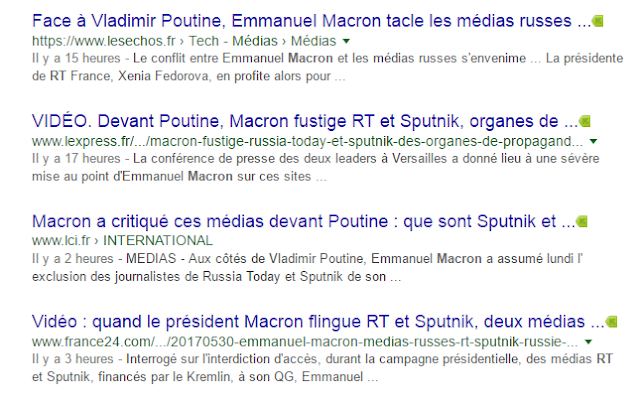
Task: Expand the dropdown arrow beside the lesechos.fr URL
Action: pos(346,41)
